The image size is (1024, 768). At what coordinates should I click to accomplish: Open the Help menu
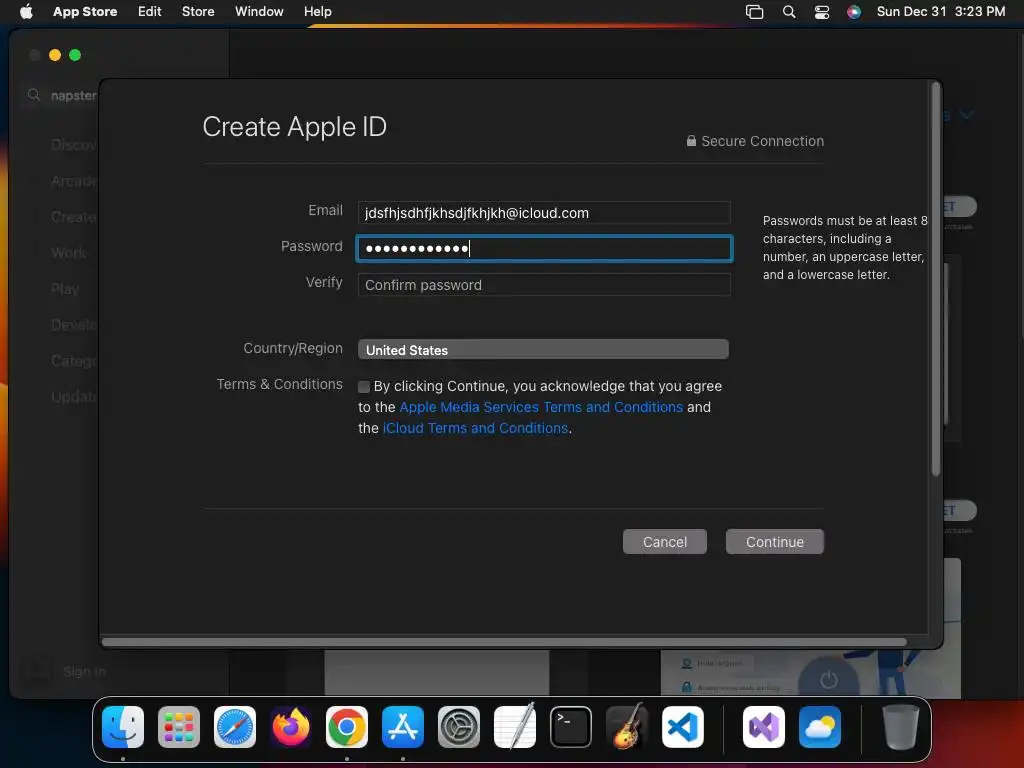(317, 11)
